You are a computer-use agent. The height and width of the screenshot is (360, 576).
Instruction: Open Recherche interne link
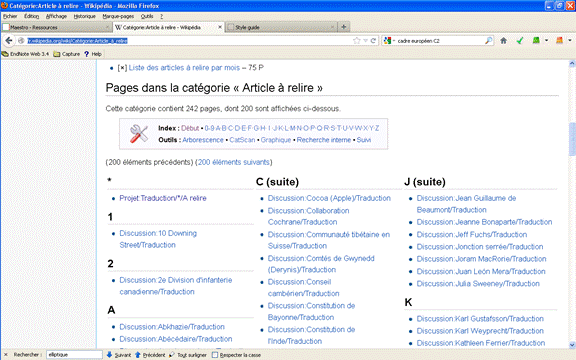click(x=324, y=140)
